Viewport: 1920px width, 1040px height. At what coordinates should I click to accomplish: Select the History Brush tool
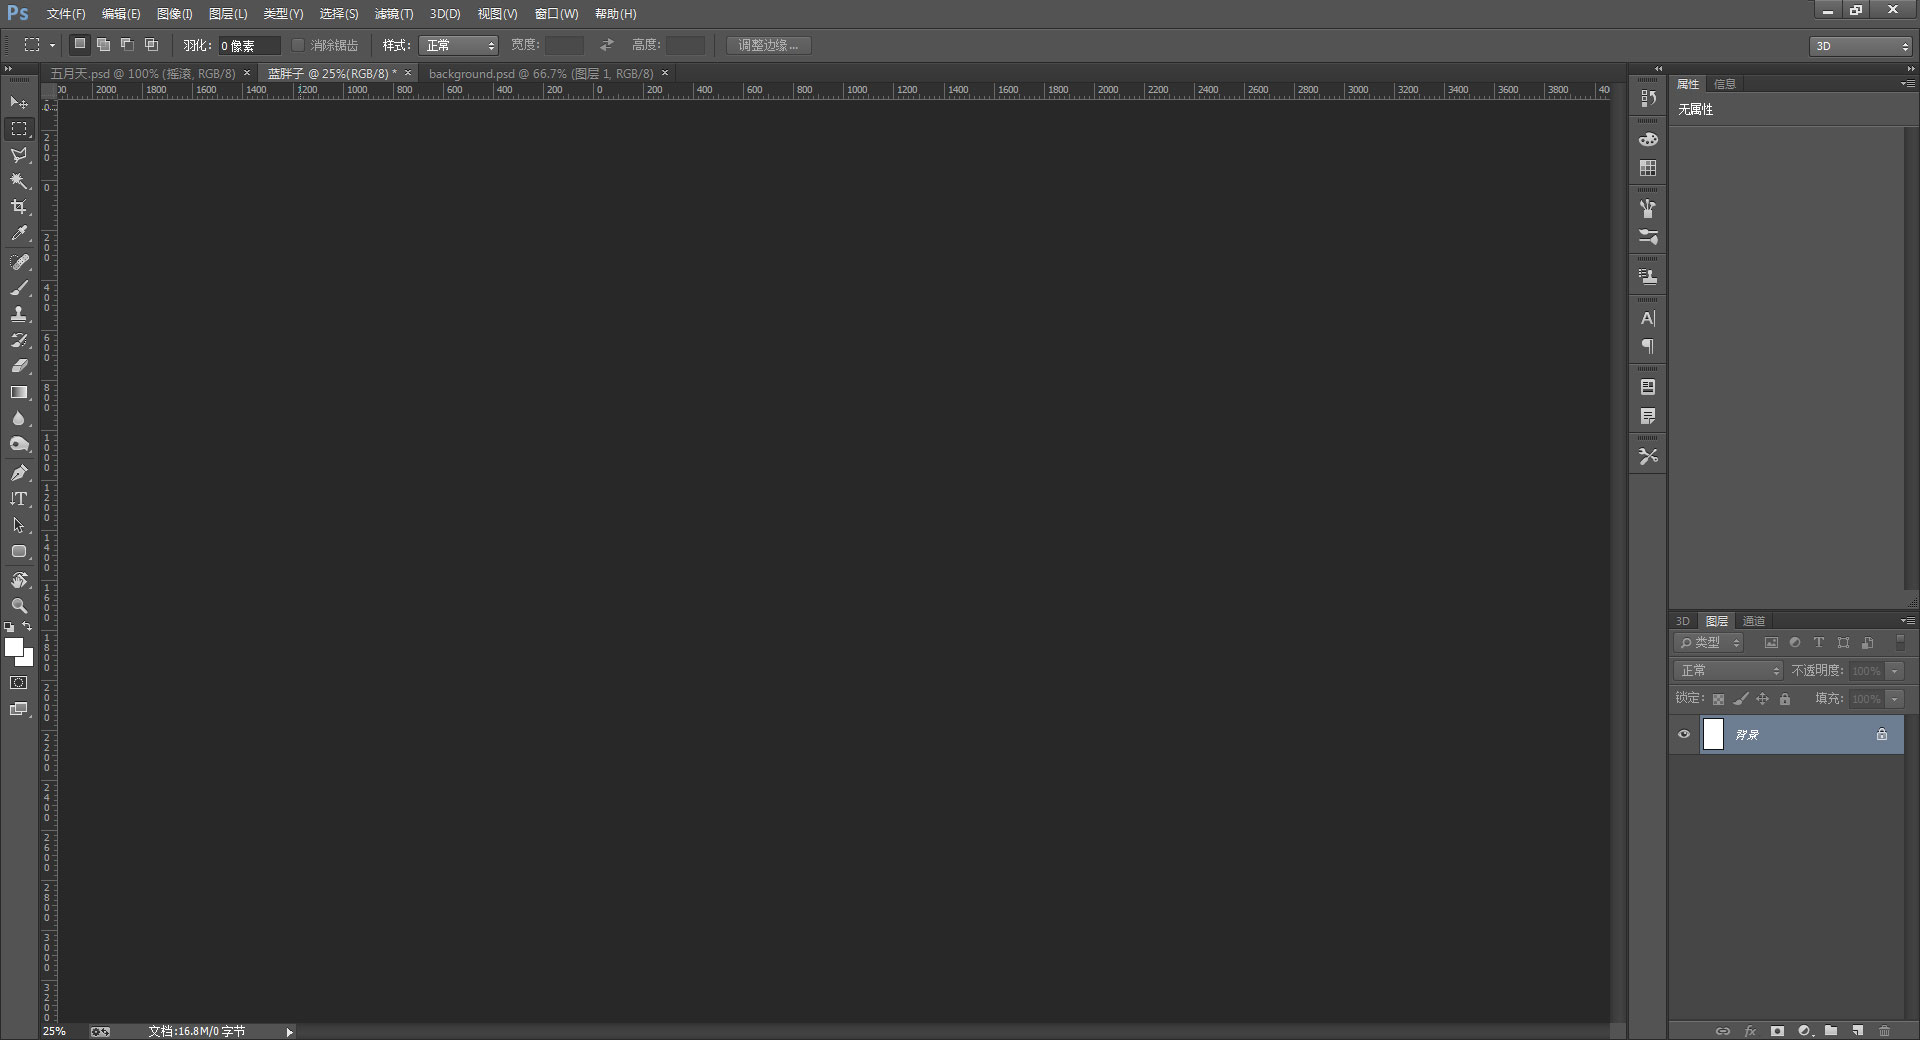tap(19, 340)
